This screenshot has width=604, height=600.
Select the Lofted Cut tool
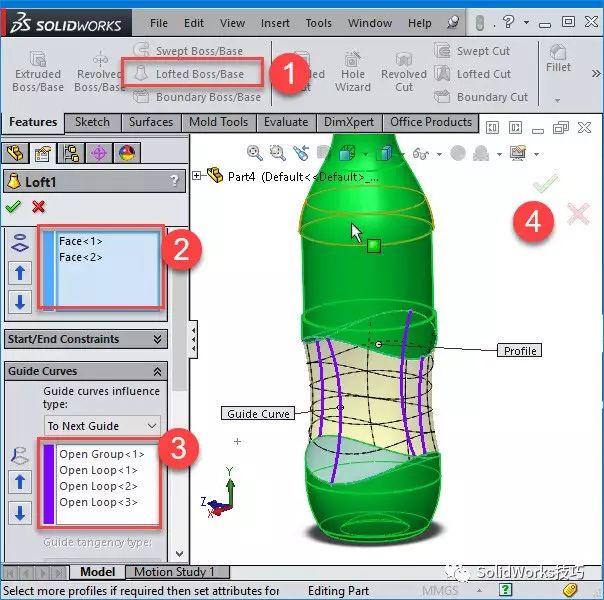click(x=472, y=74)
